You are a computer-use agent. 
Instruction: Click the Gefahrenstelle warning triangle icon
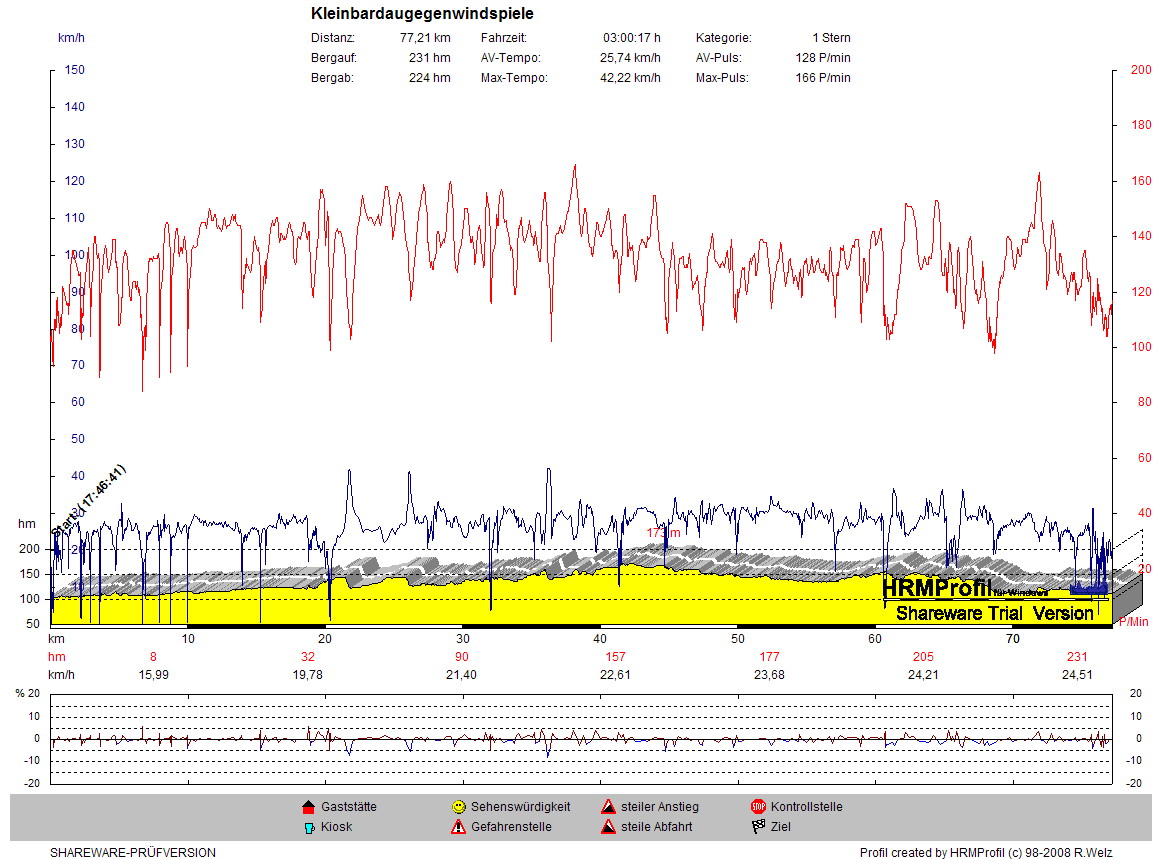458,827
